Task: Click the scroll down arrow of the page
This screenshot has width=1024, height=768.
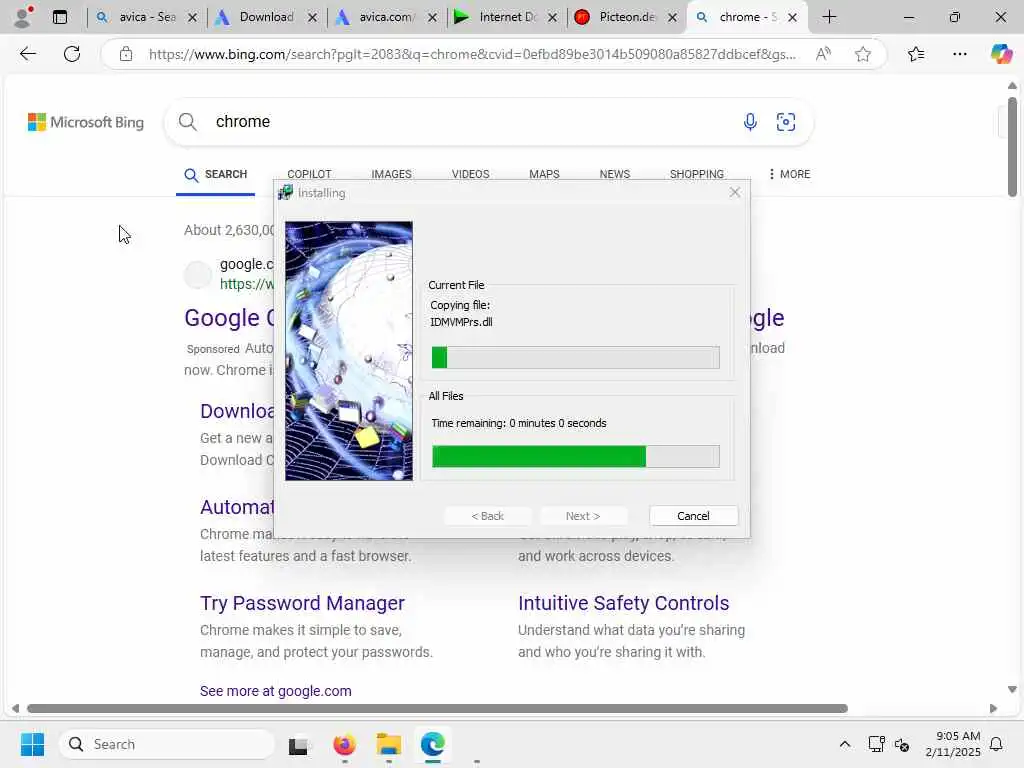Action: (x=1012, y=689)
